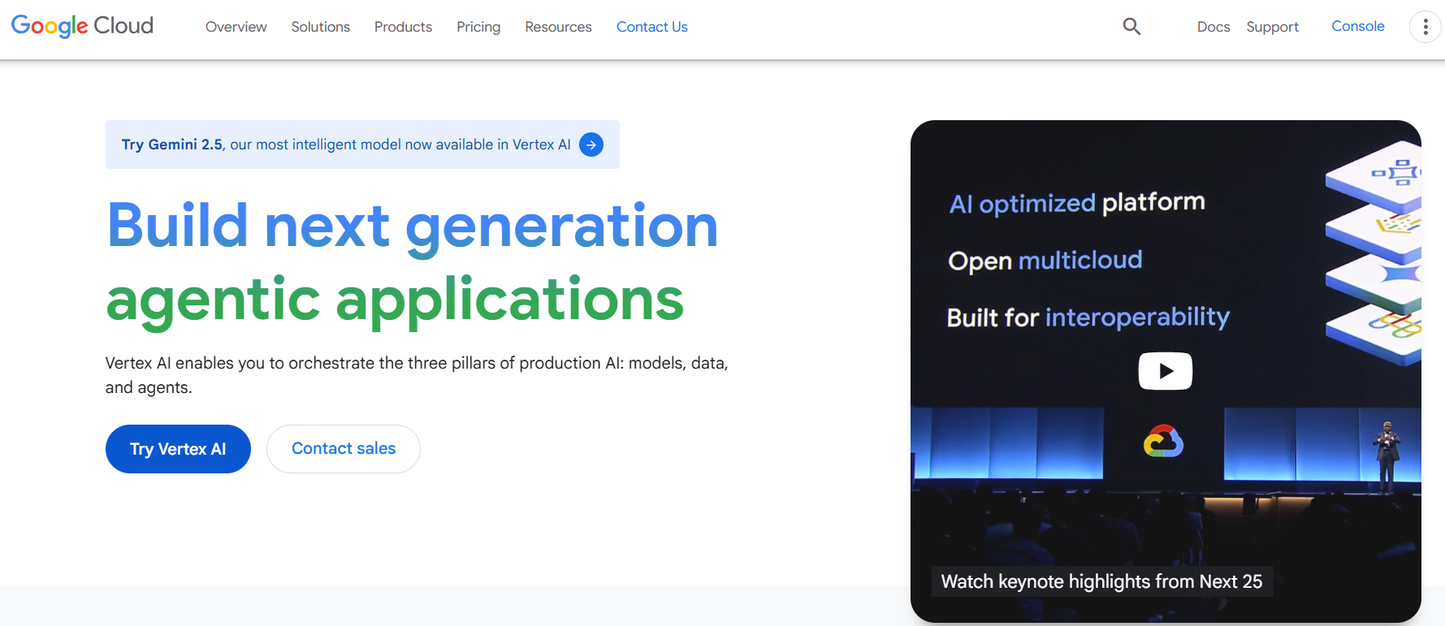Viewport: 1445px width, 626px height.
Task: Click 'AI optimized platform' text in video
Action: coord(1077,203)
